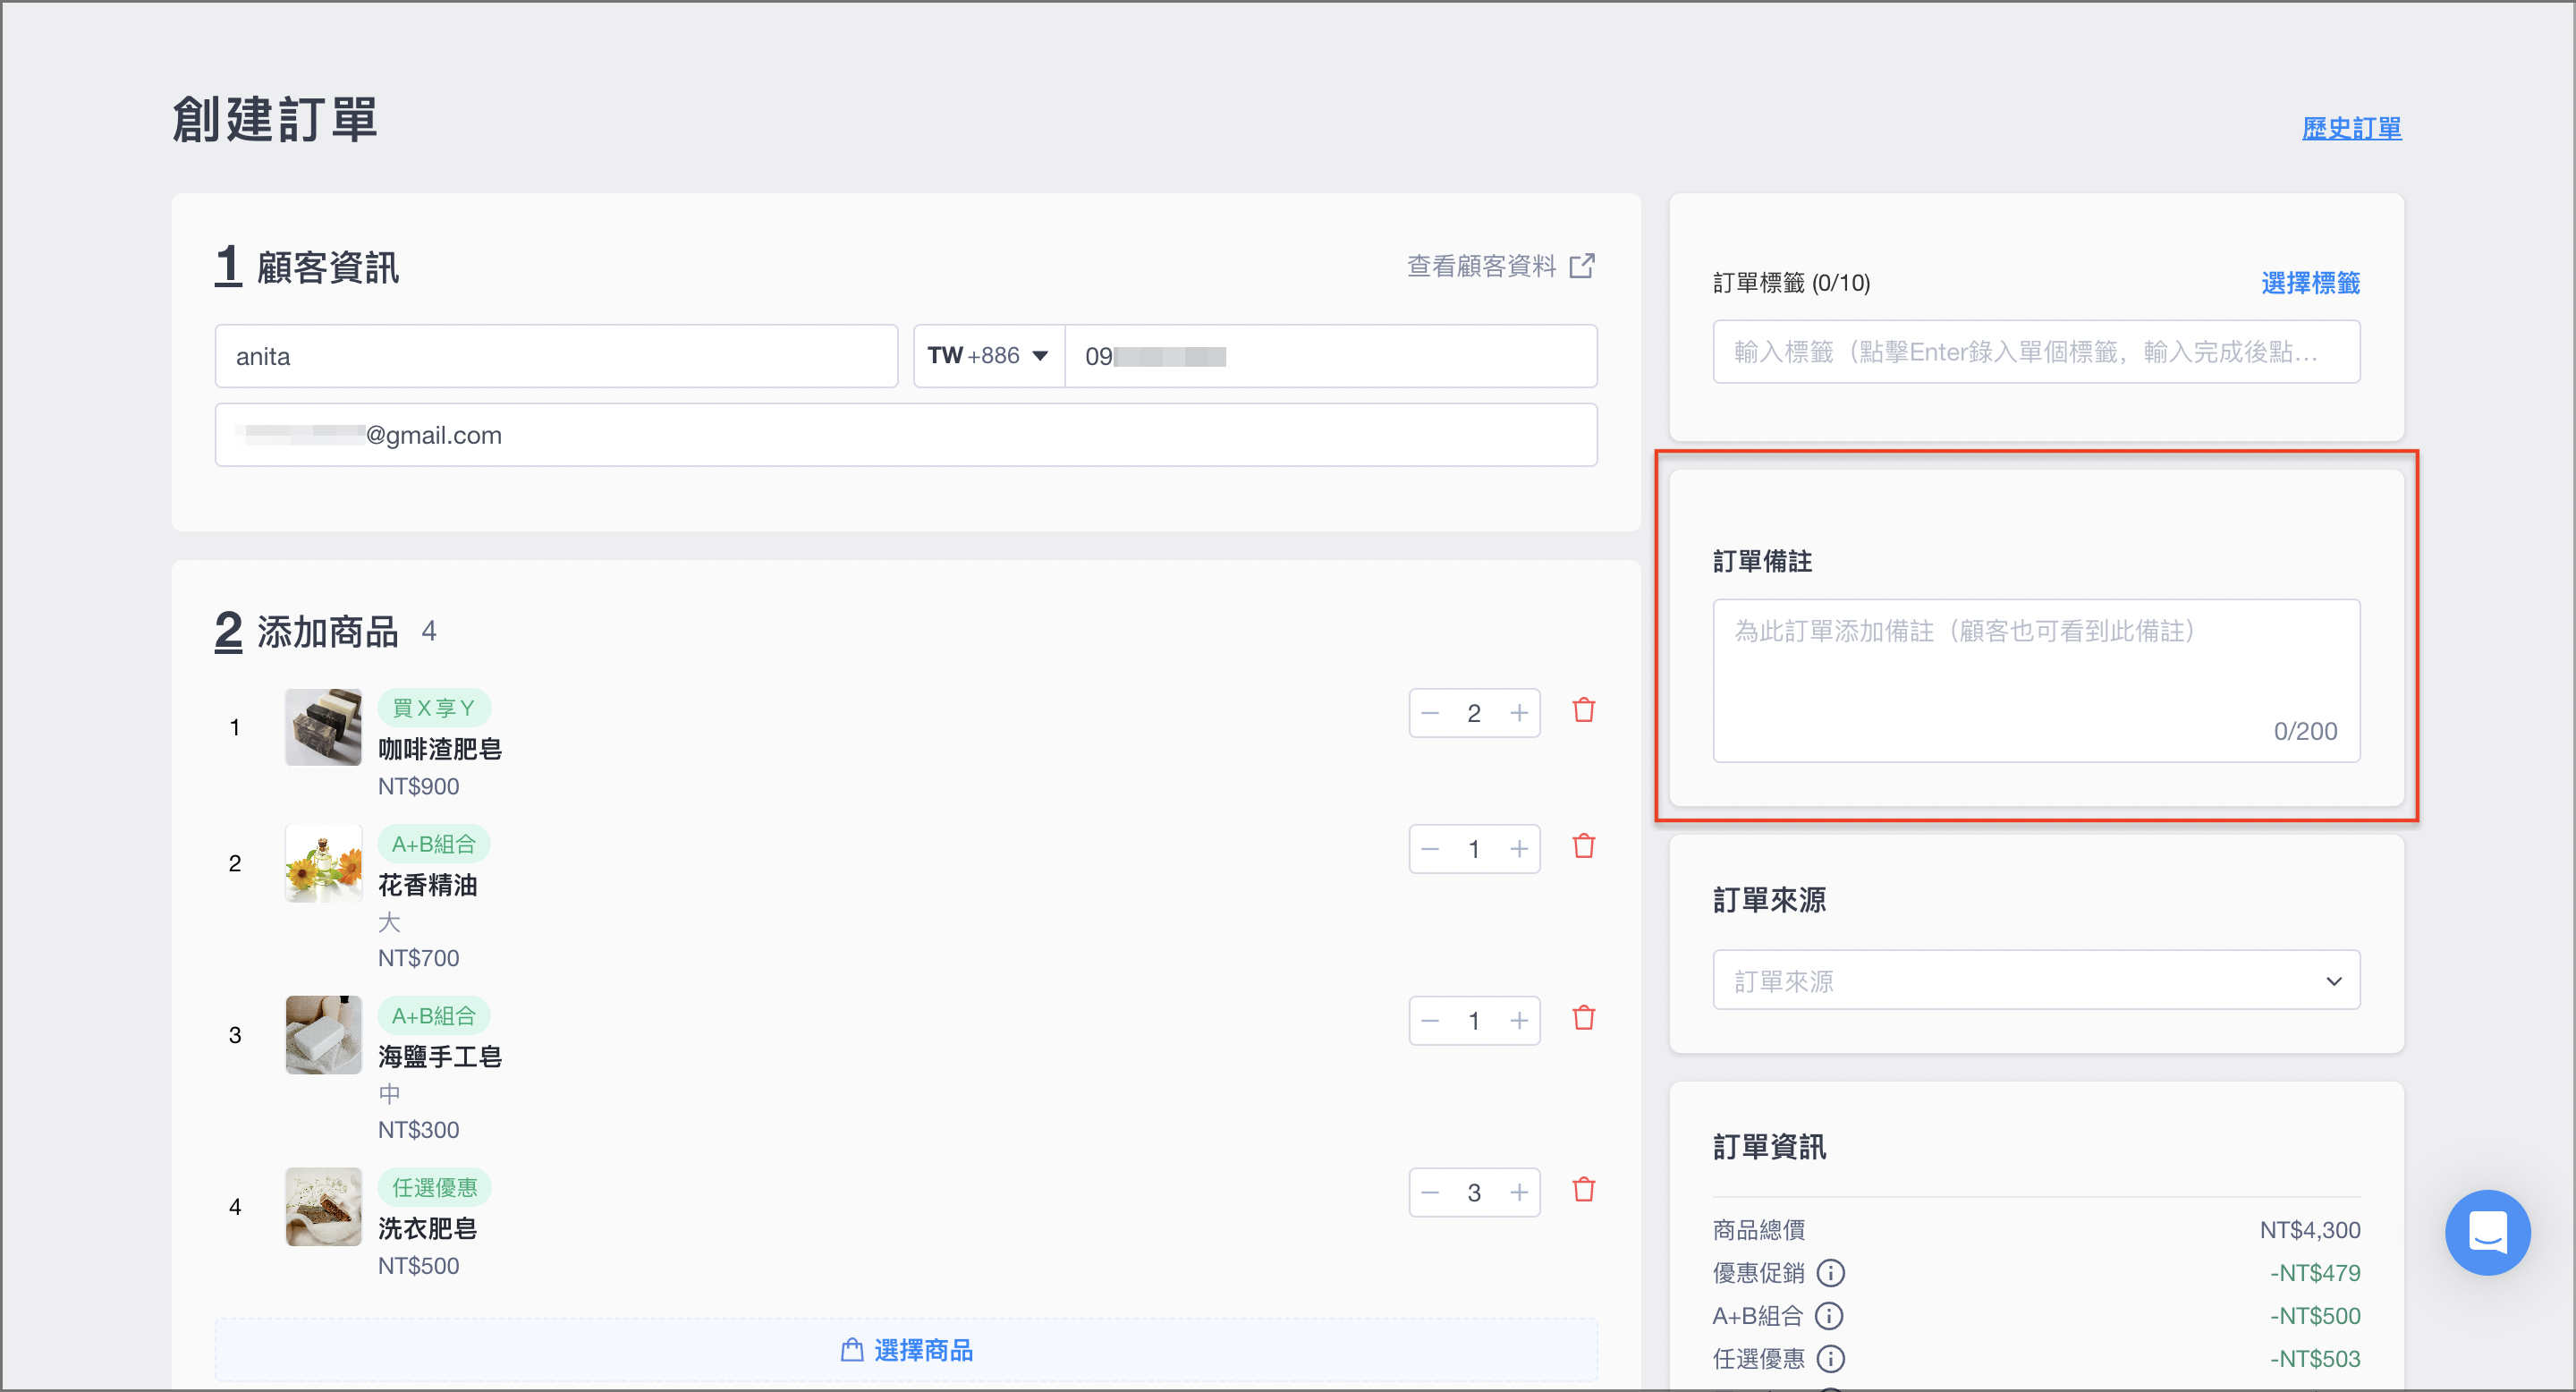The height and width of the screenshot is (1392, 2576).
Task: Increase quantity of 咖啡渣肥皂
Action: pyautogui.click(x=1519, y=713)
